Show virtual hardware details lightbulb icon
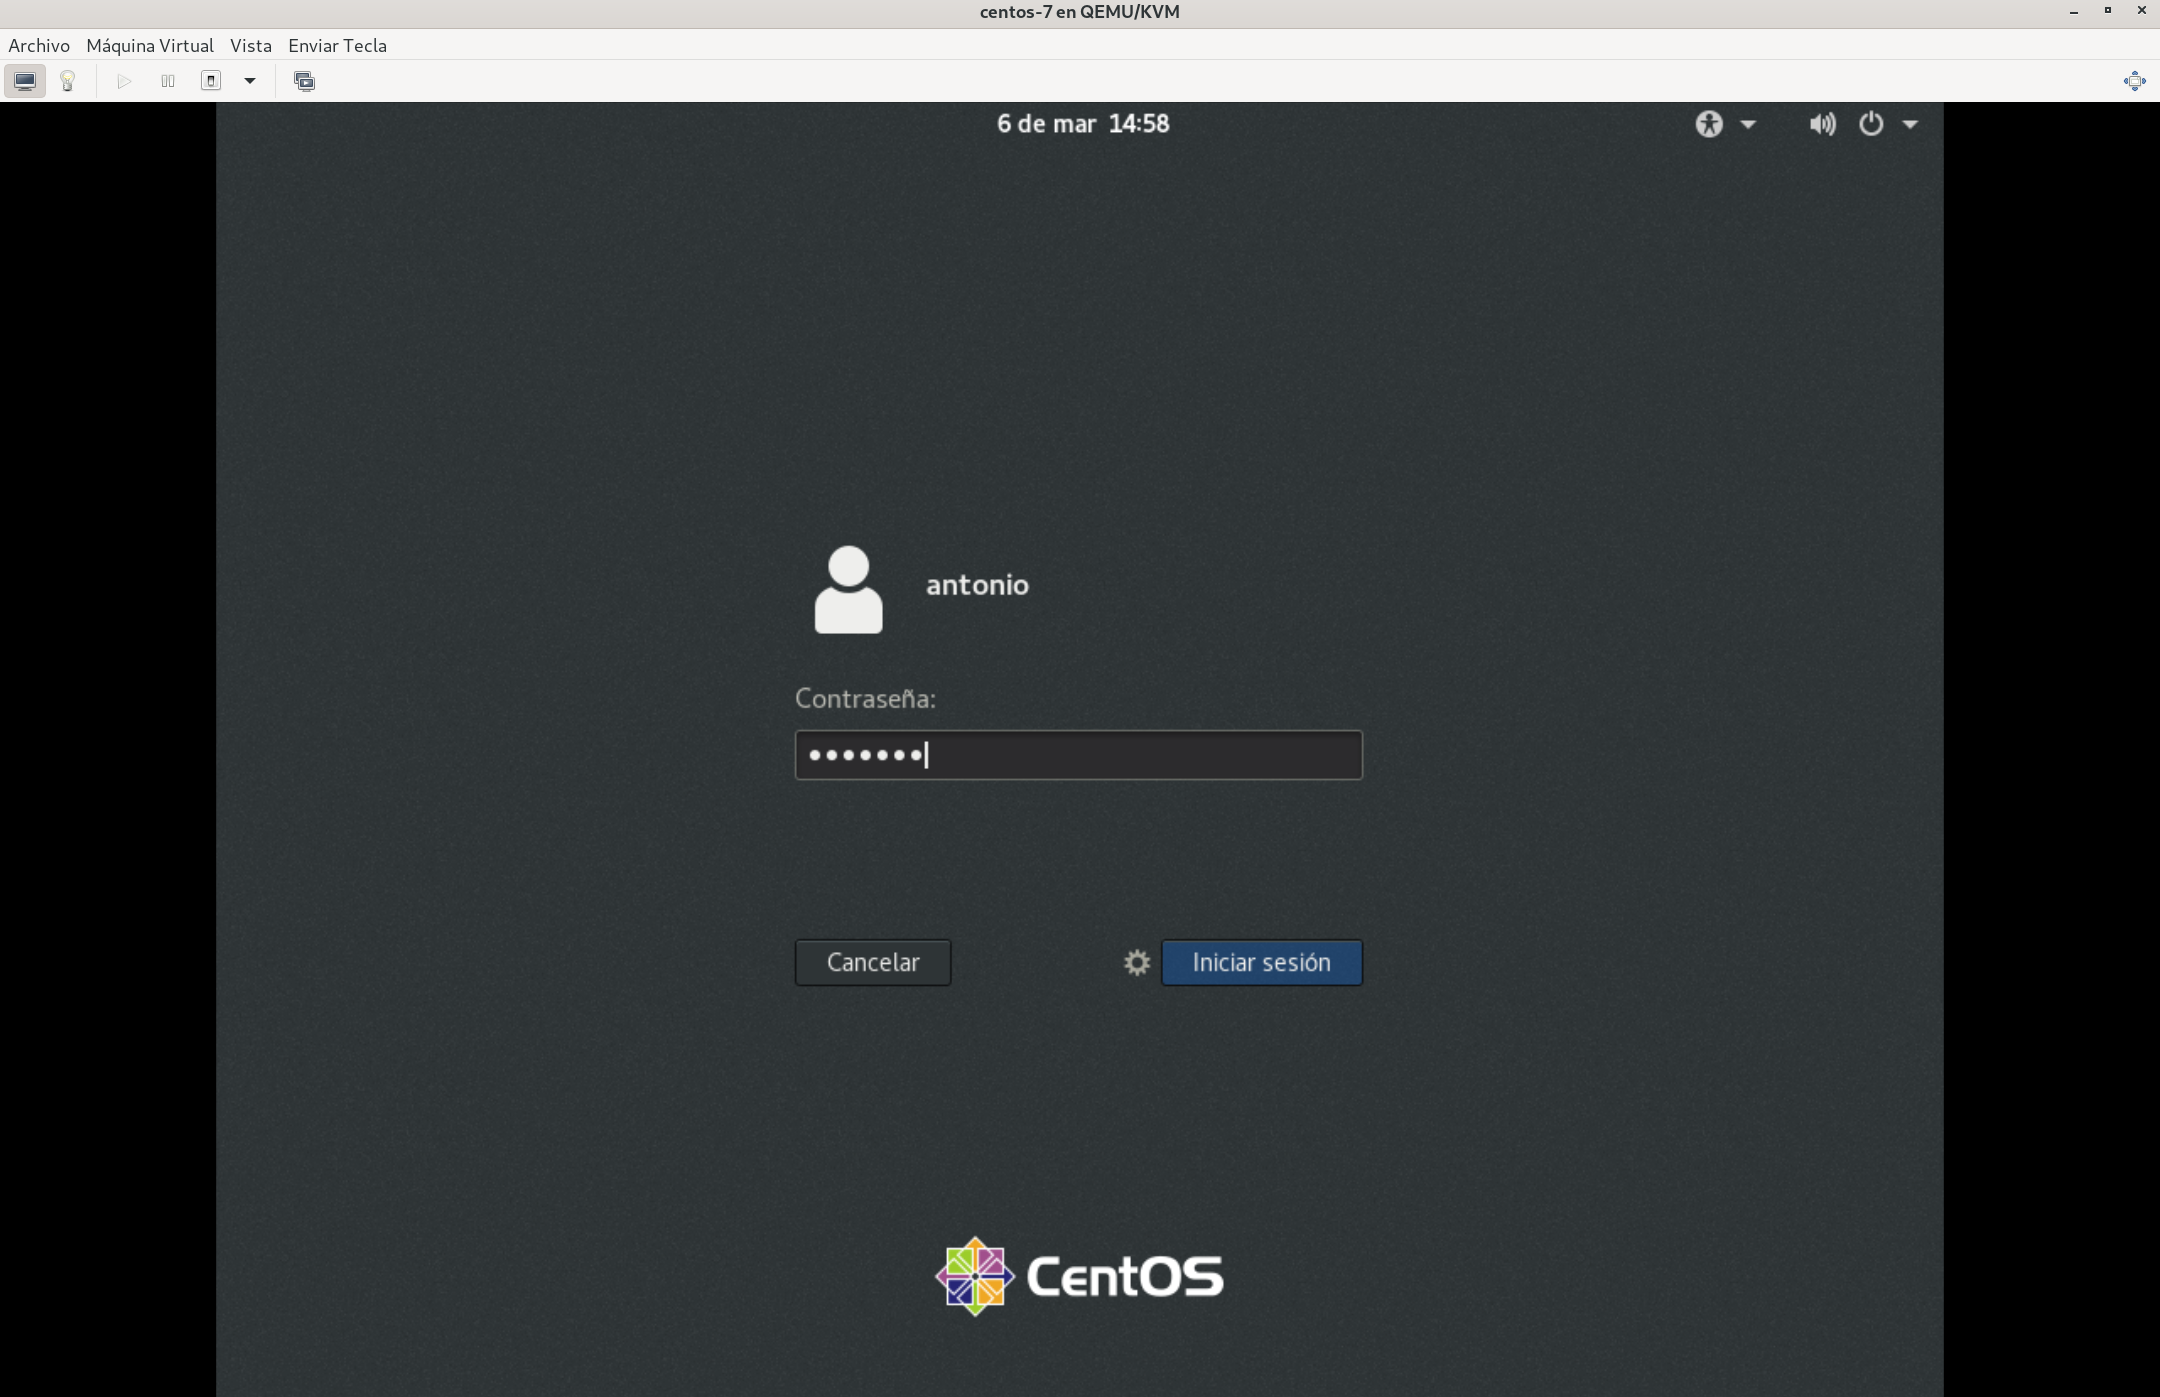 (x=68, y=81)
